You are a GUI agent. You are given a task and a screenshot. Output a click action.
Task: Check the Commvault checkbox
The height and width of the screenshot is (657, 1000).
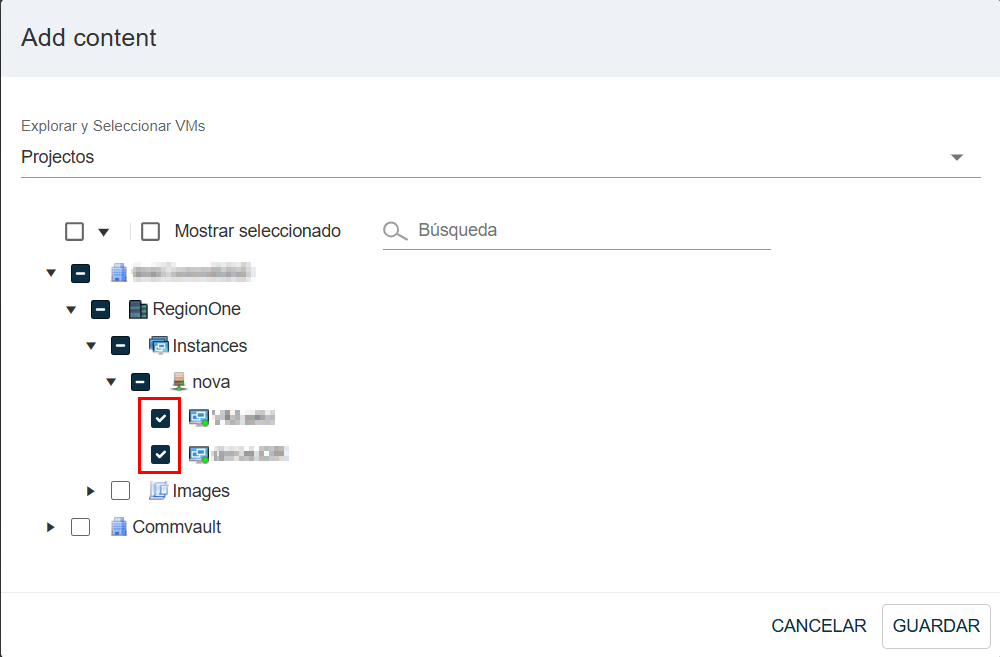81,527
